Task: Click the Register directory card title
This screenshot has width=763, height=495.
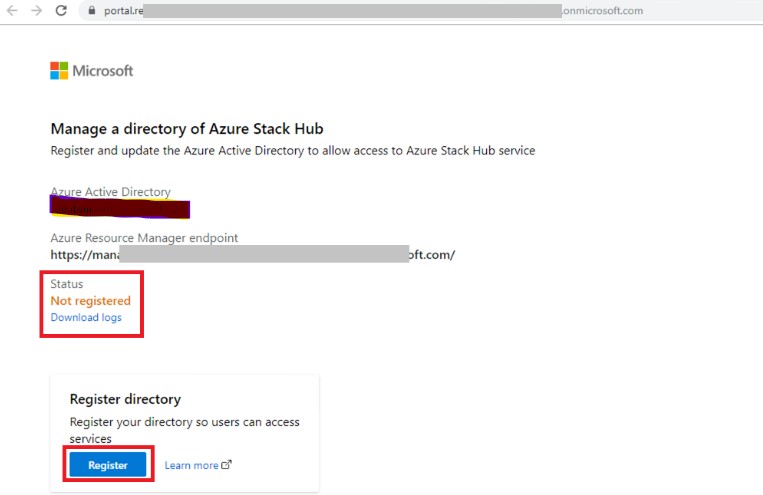Action: point(125,399)
